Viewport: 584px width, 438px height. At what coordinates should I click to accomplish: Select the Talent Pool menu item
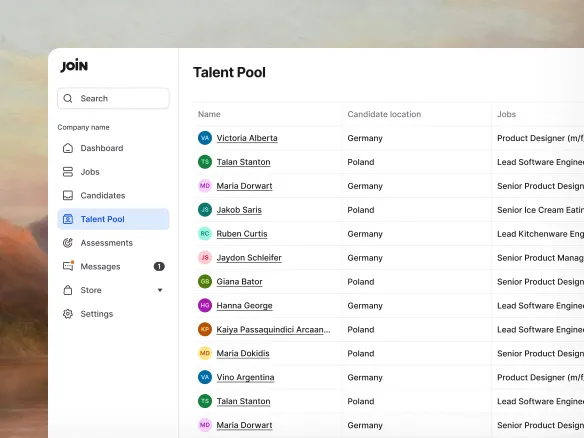point(113,219)
